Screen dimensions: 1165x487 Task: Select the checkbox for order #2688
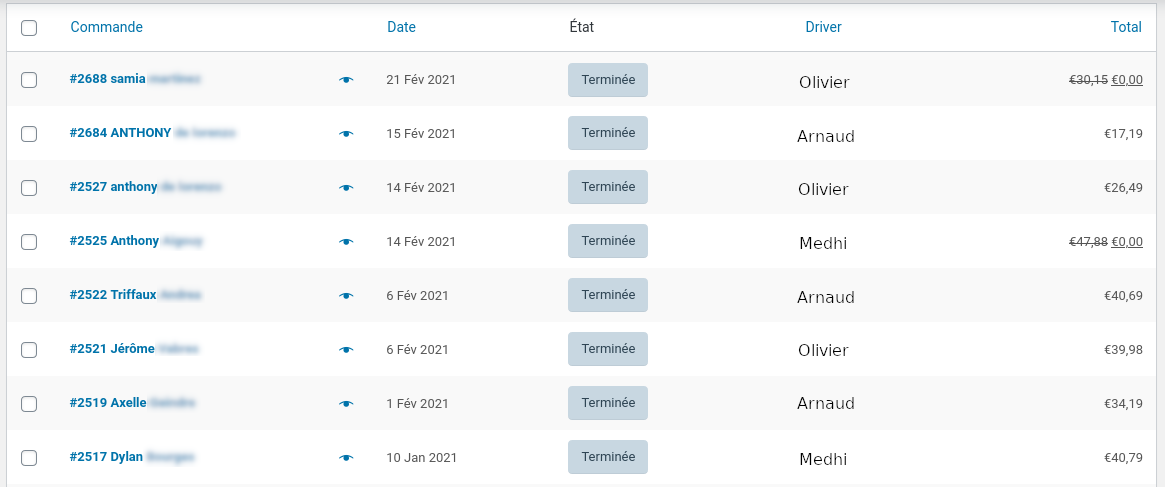pyautogui.click(x=29, y=80)
